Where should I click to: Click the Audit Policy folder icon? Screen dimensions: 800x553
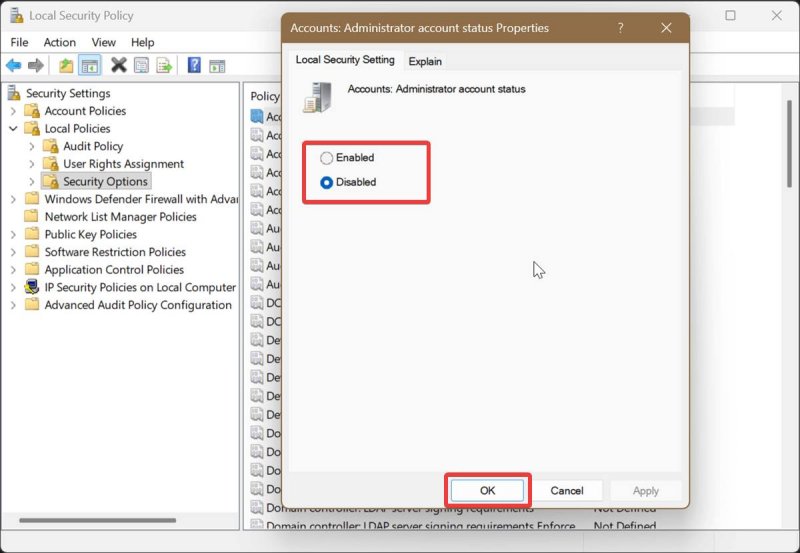tap(51, 146)
